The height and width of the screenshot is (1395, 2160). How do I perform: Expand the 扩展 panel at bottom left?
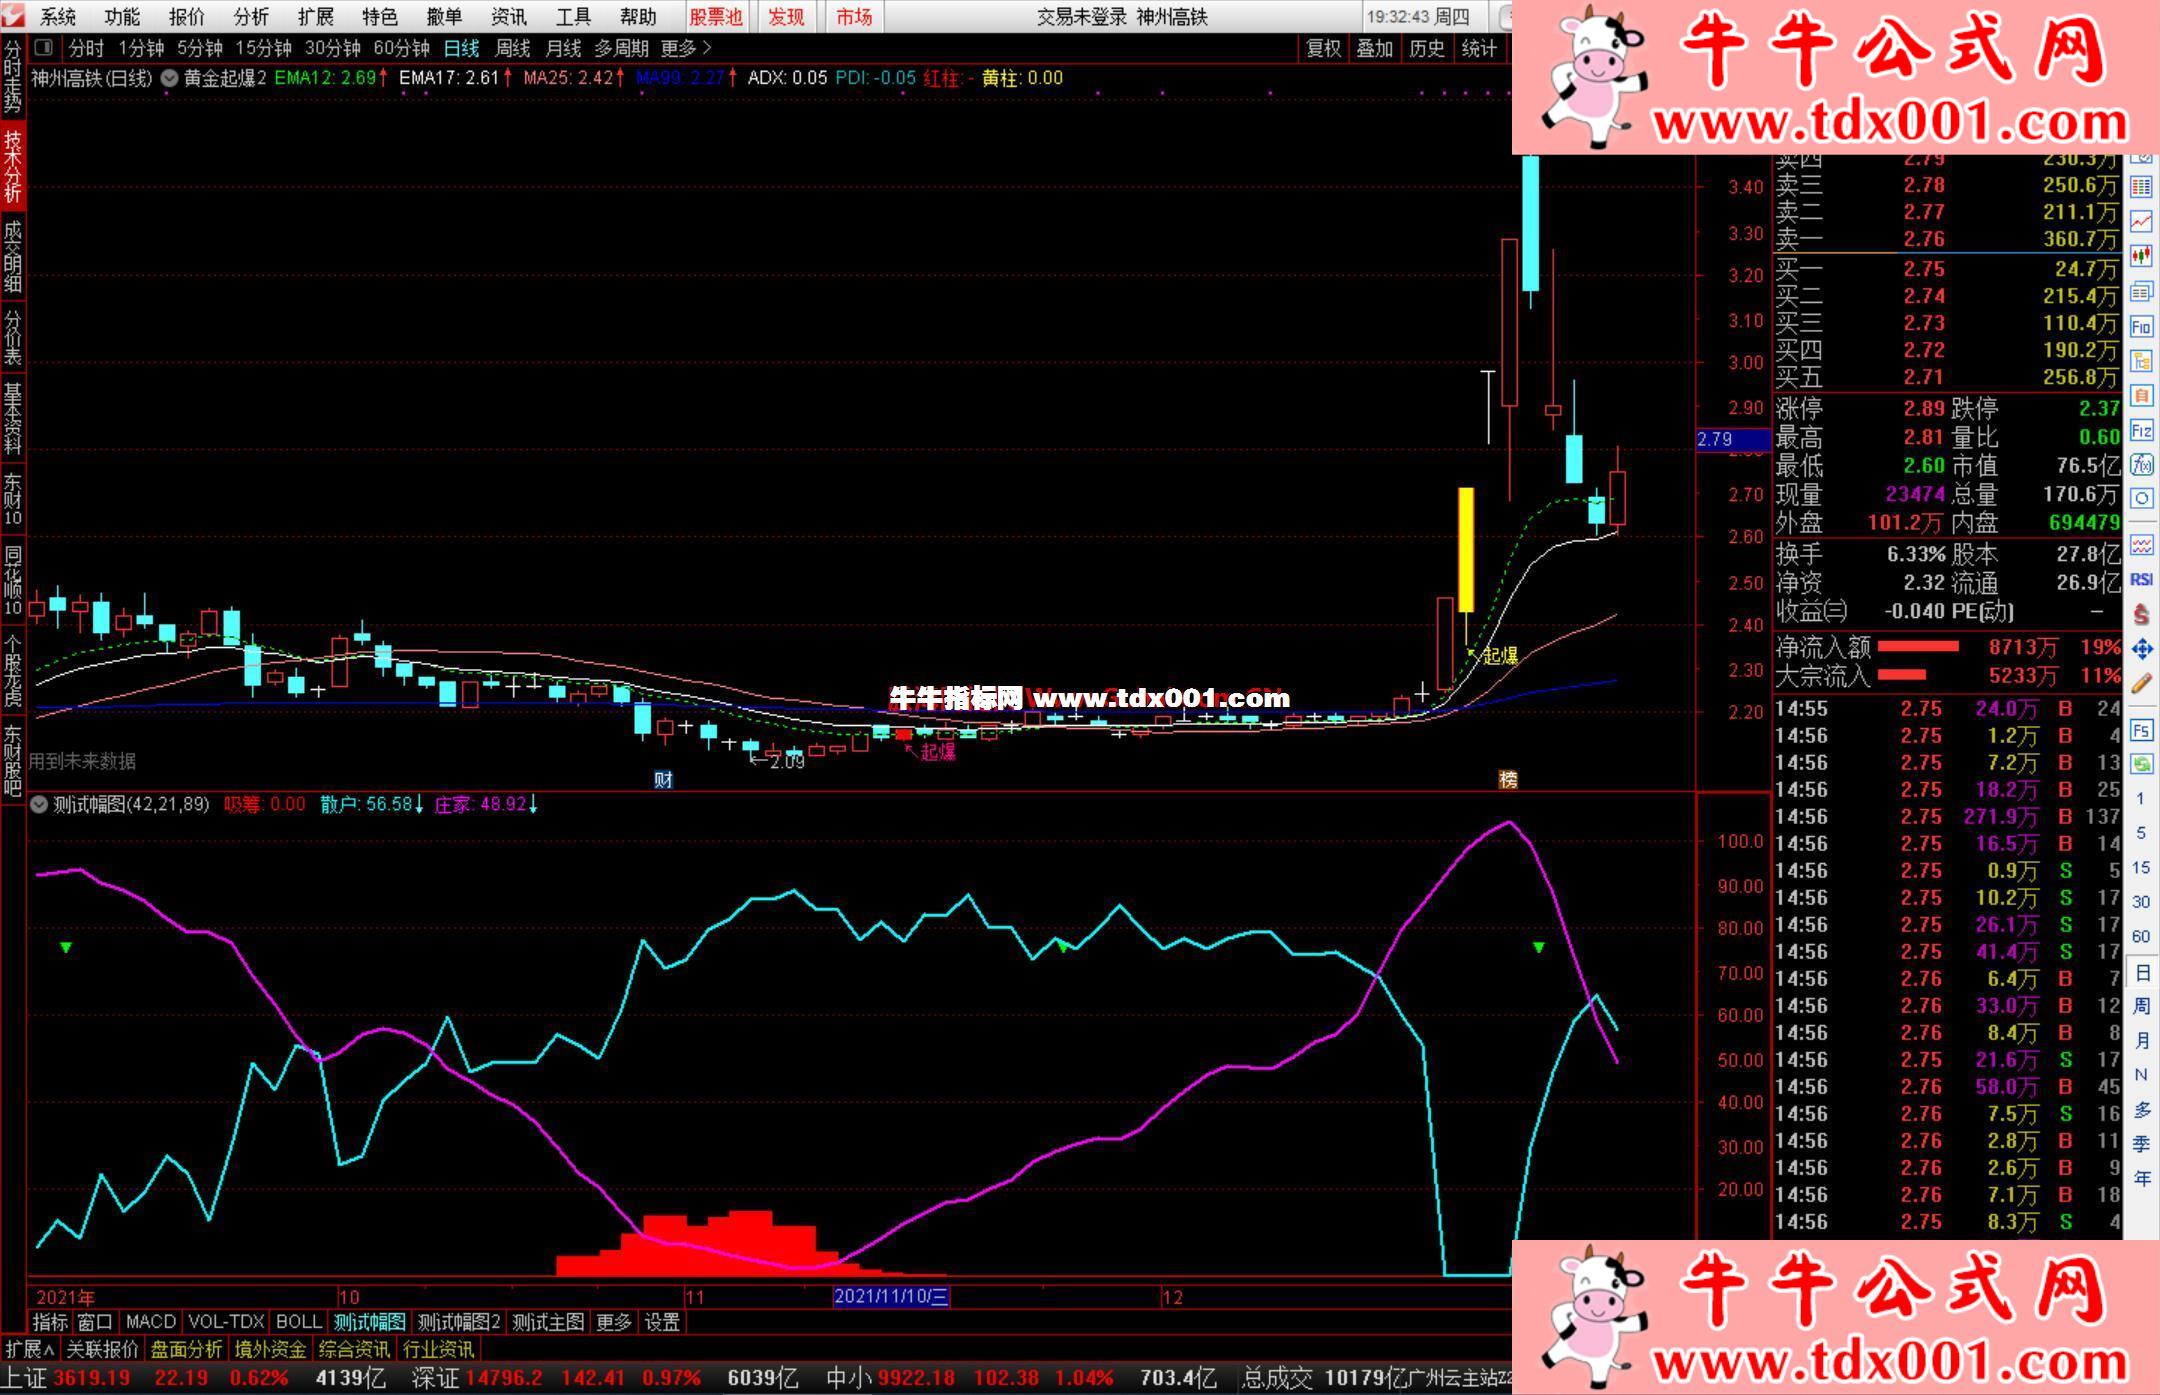pos(30,1349)
